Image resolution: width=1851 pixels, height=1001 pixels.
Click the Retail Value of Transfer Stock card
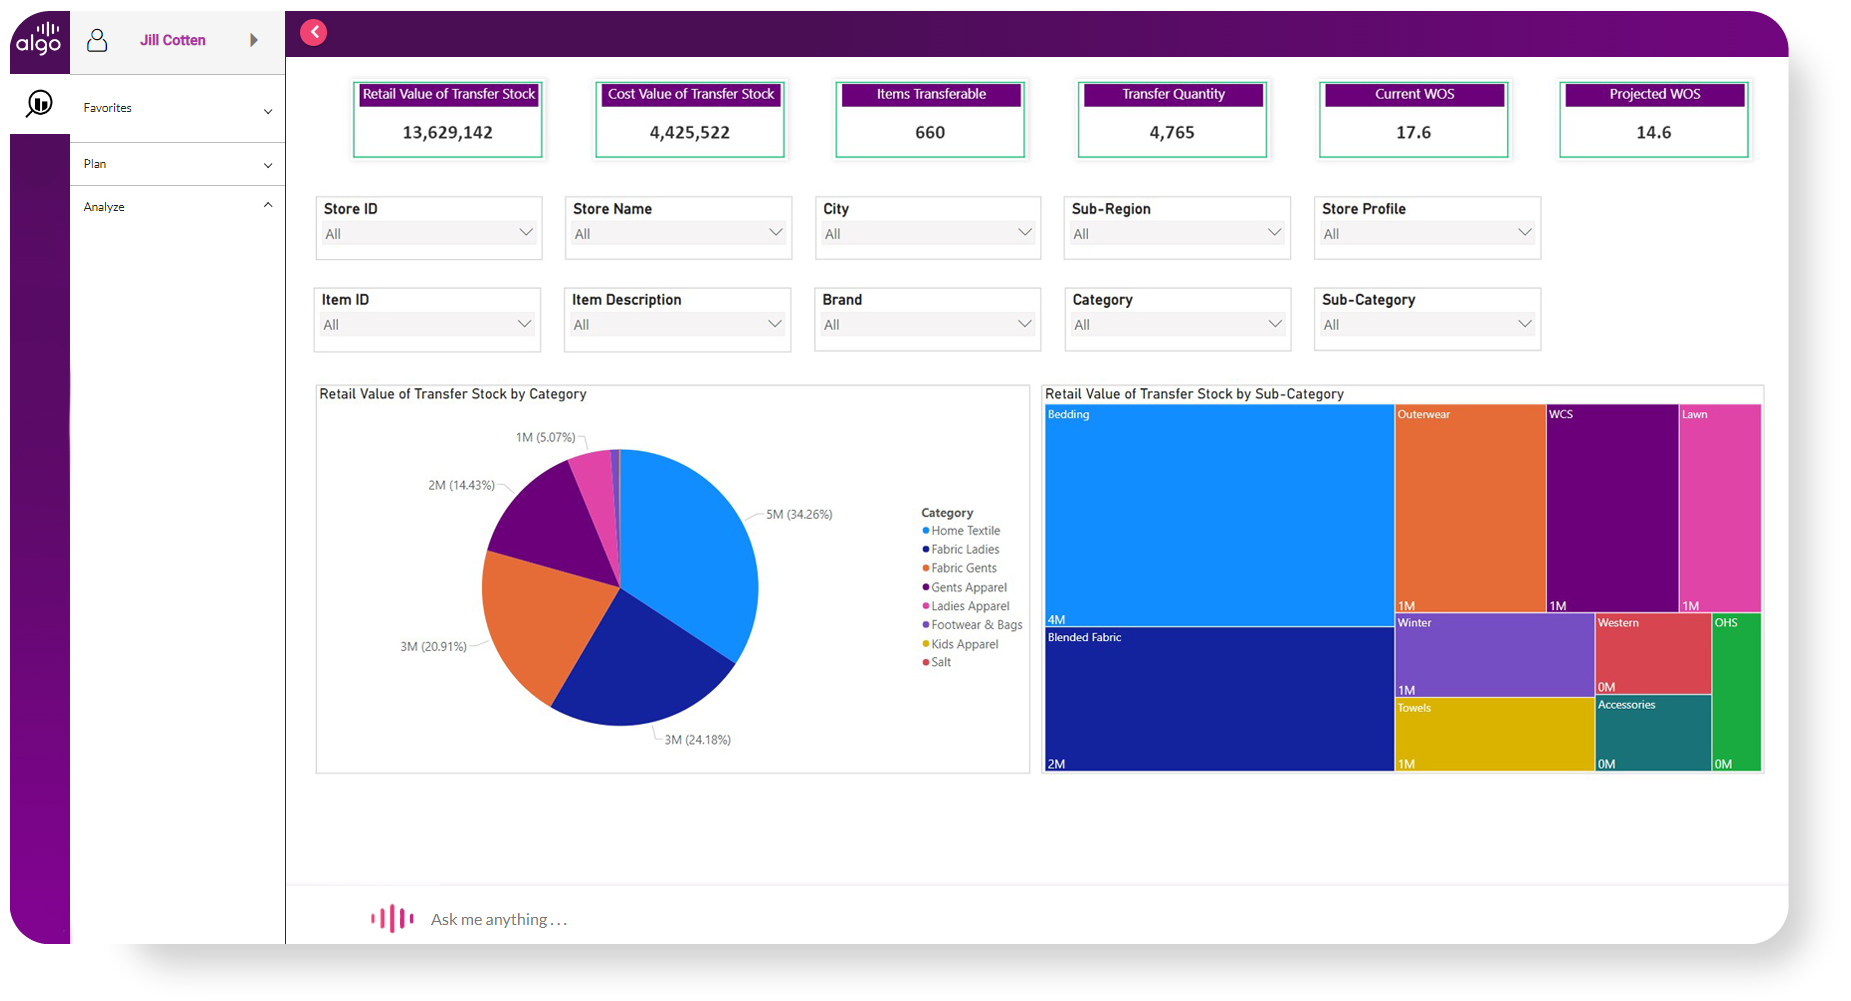pyautogui.click(x=448, y=120)
